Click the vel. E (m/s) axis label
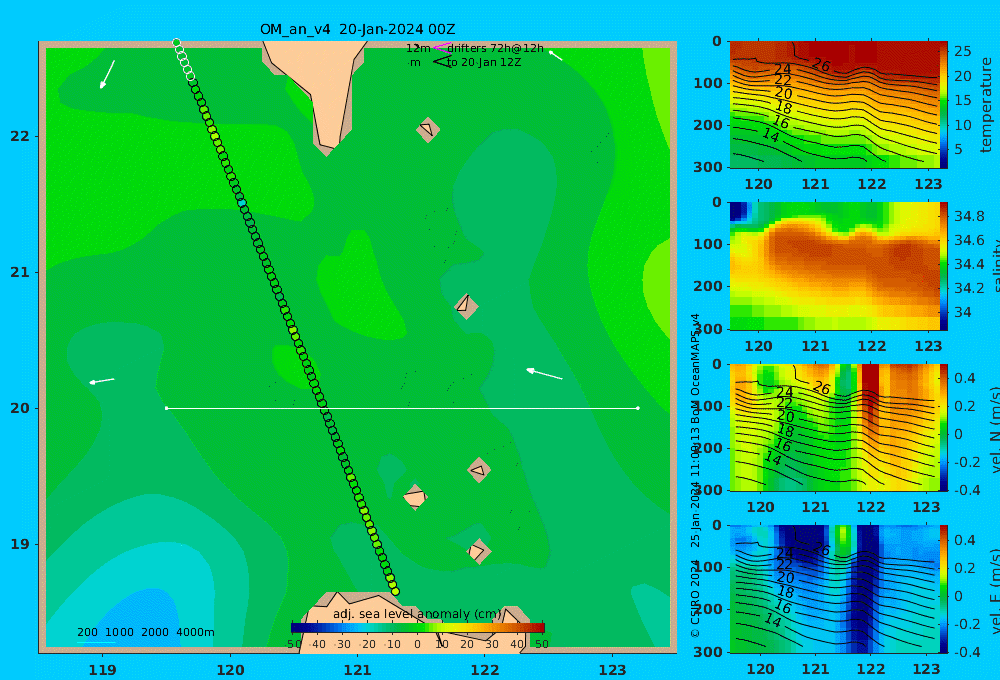The image size is (1000, 680). pos(994,590)
